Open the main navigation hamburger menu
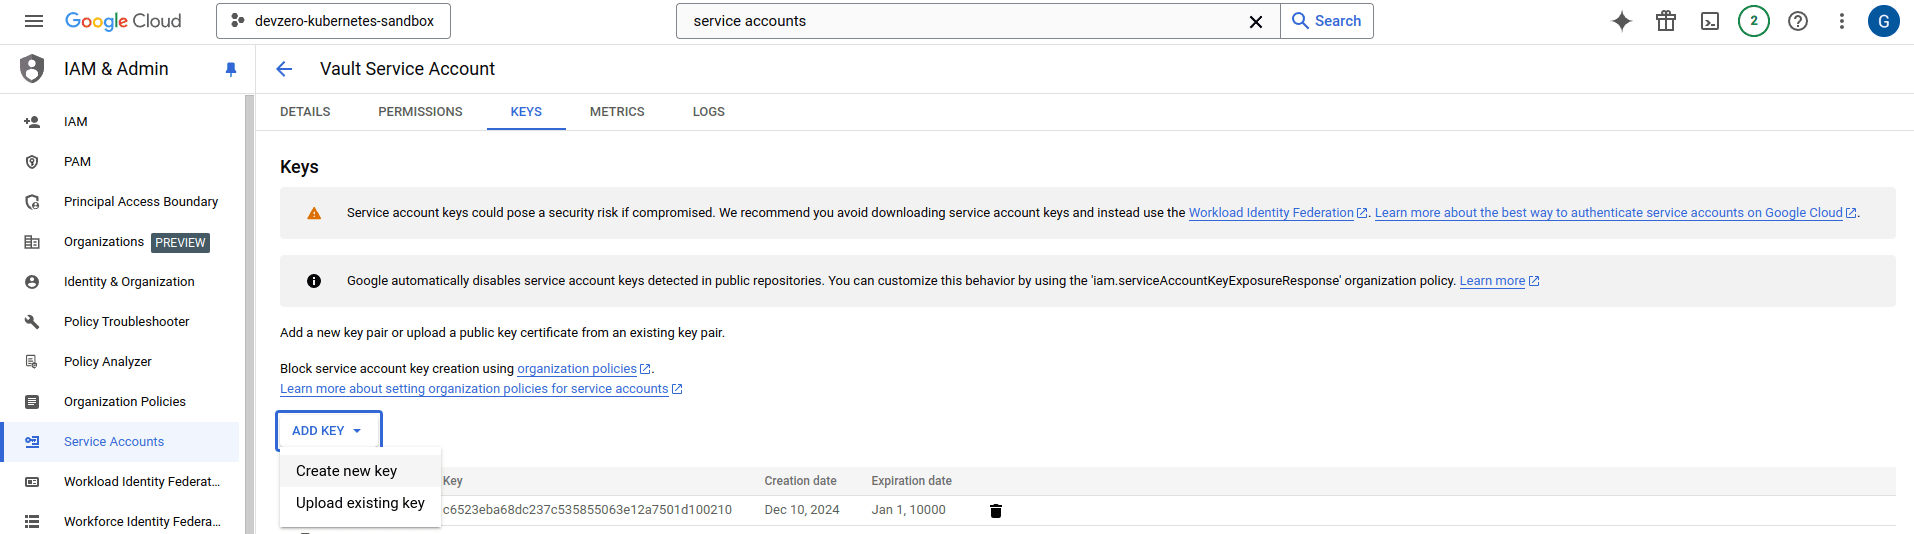Screen dimensions: 1914x534 click(34, 21)
